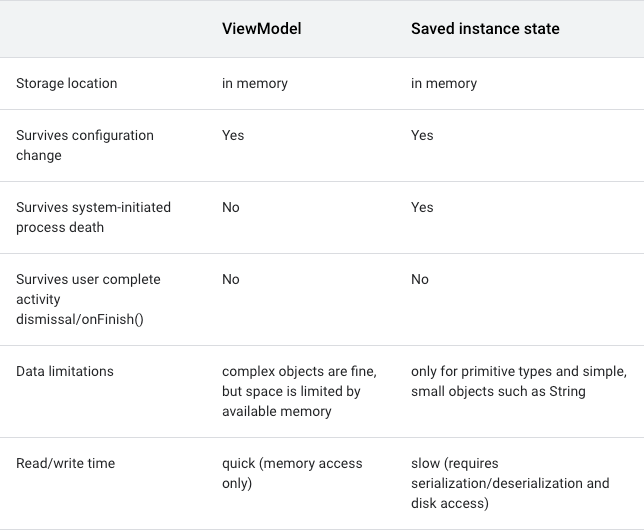
Task: Select Saved instance state's "No" for activity dismissal
Action: click(x=420, y=279)
